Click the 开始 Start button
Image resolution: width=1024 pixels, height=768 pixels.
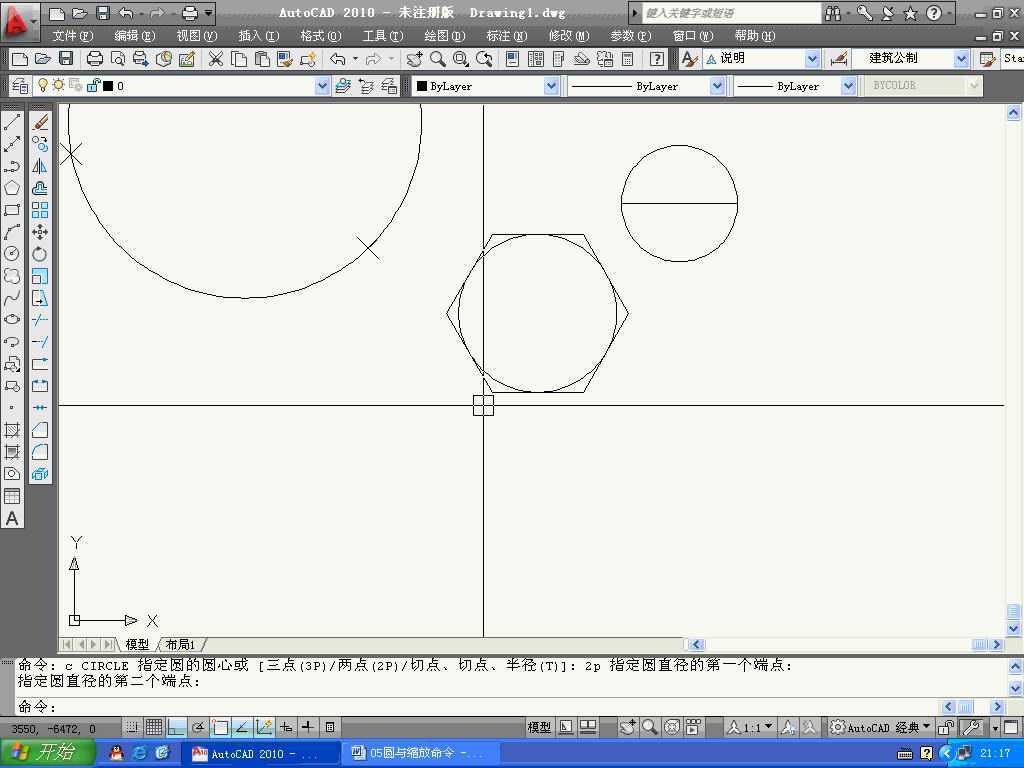click(x=47, y=753)
